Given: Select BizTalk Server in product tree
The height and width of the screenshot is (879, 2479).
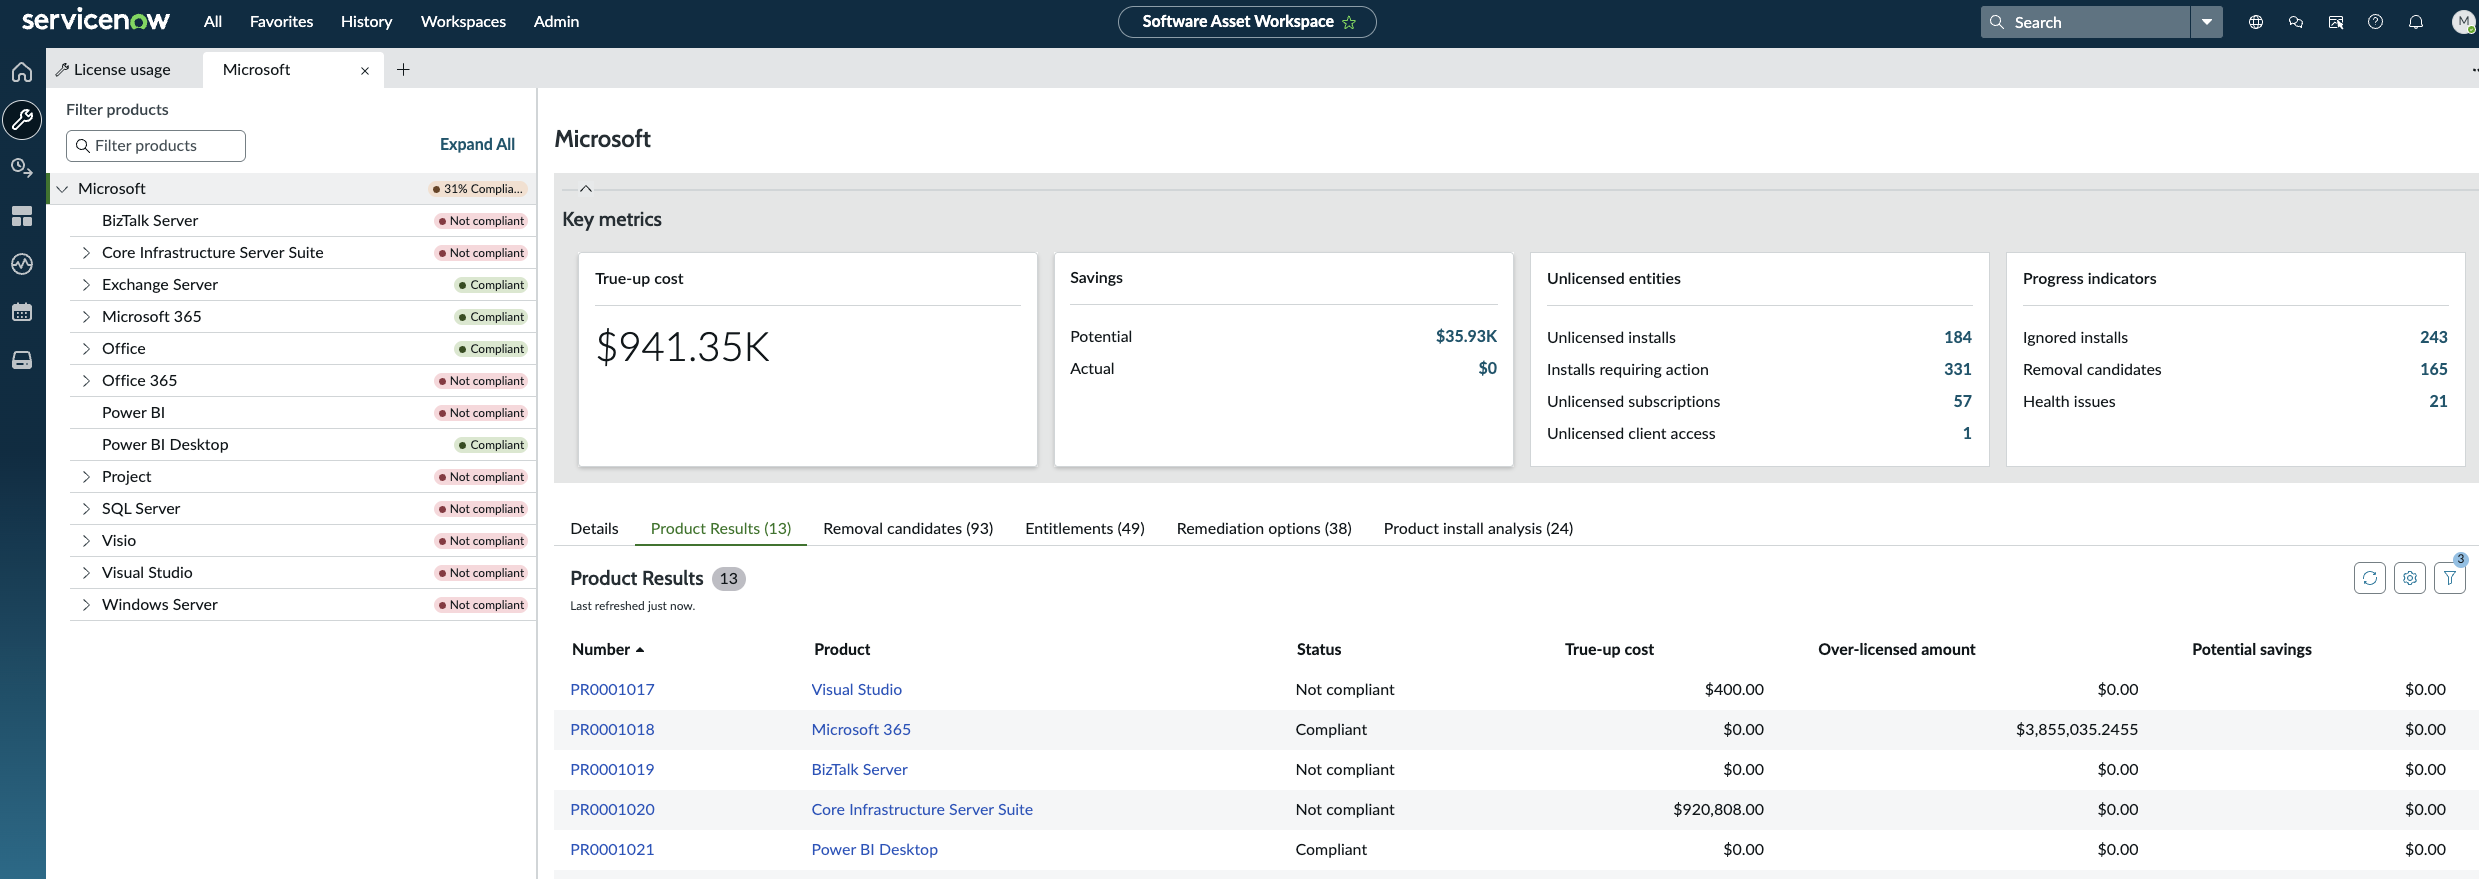Looking at the screenshot, I should [x=150, y=221].
